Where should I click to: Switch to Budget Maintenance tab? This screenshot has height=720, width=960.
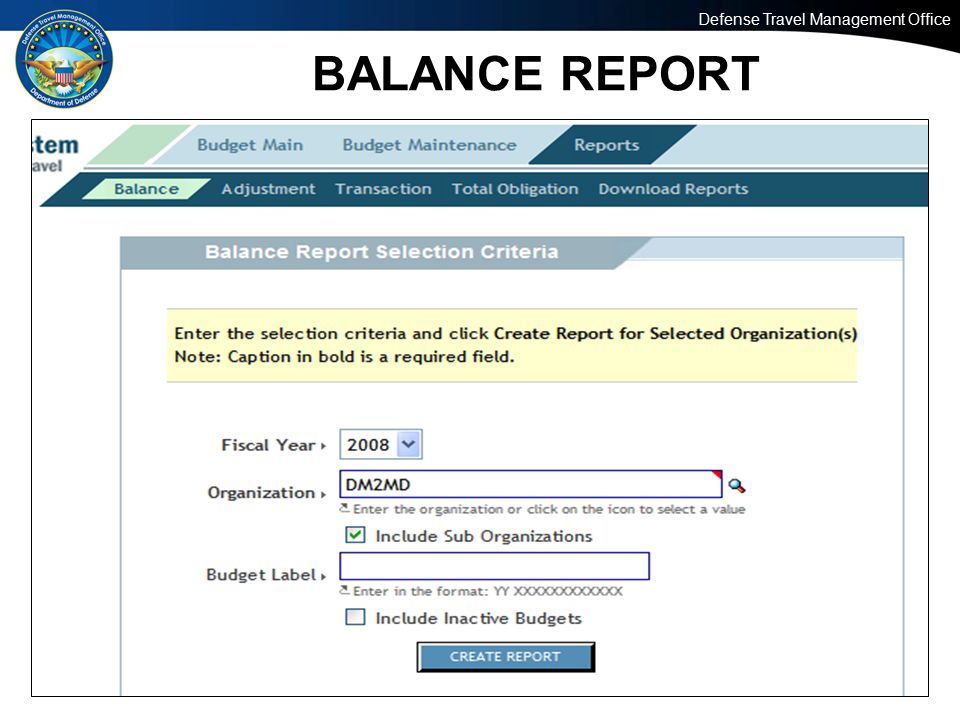[429, 145]
